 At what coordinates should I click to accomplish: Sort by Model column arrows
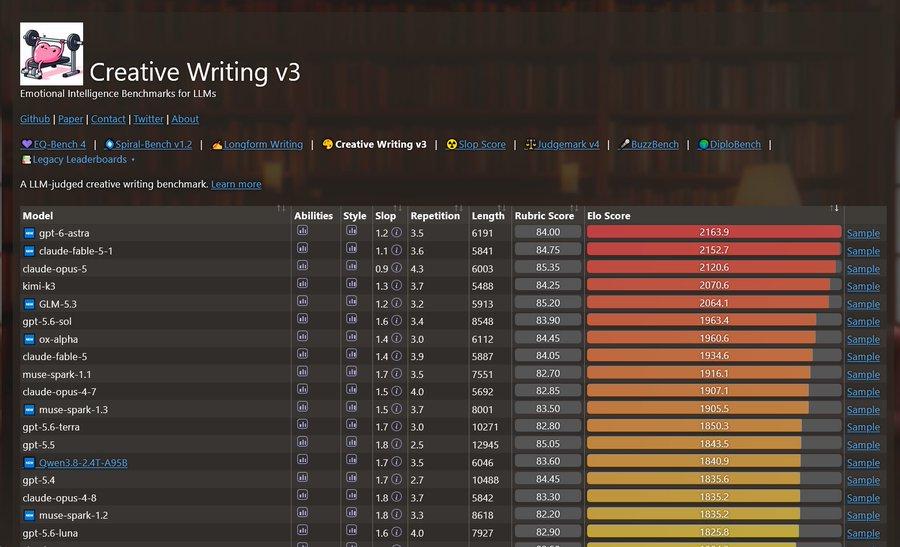(x=281, y=208)
